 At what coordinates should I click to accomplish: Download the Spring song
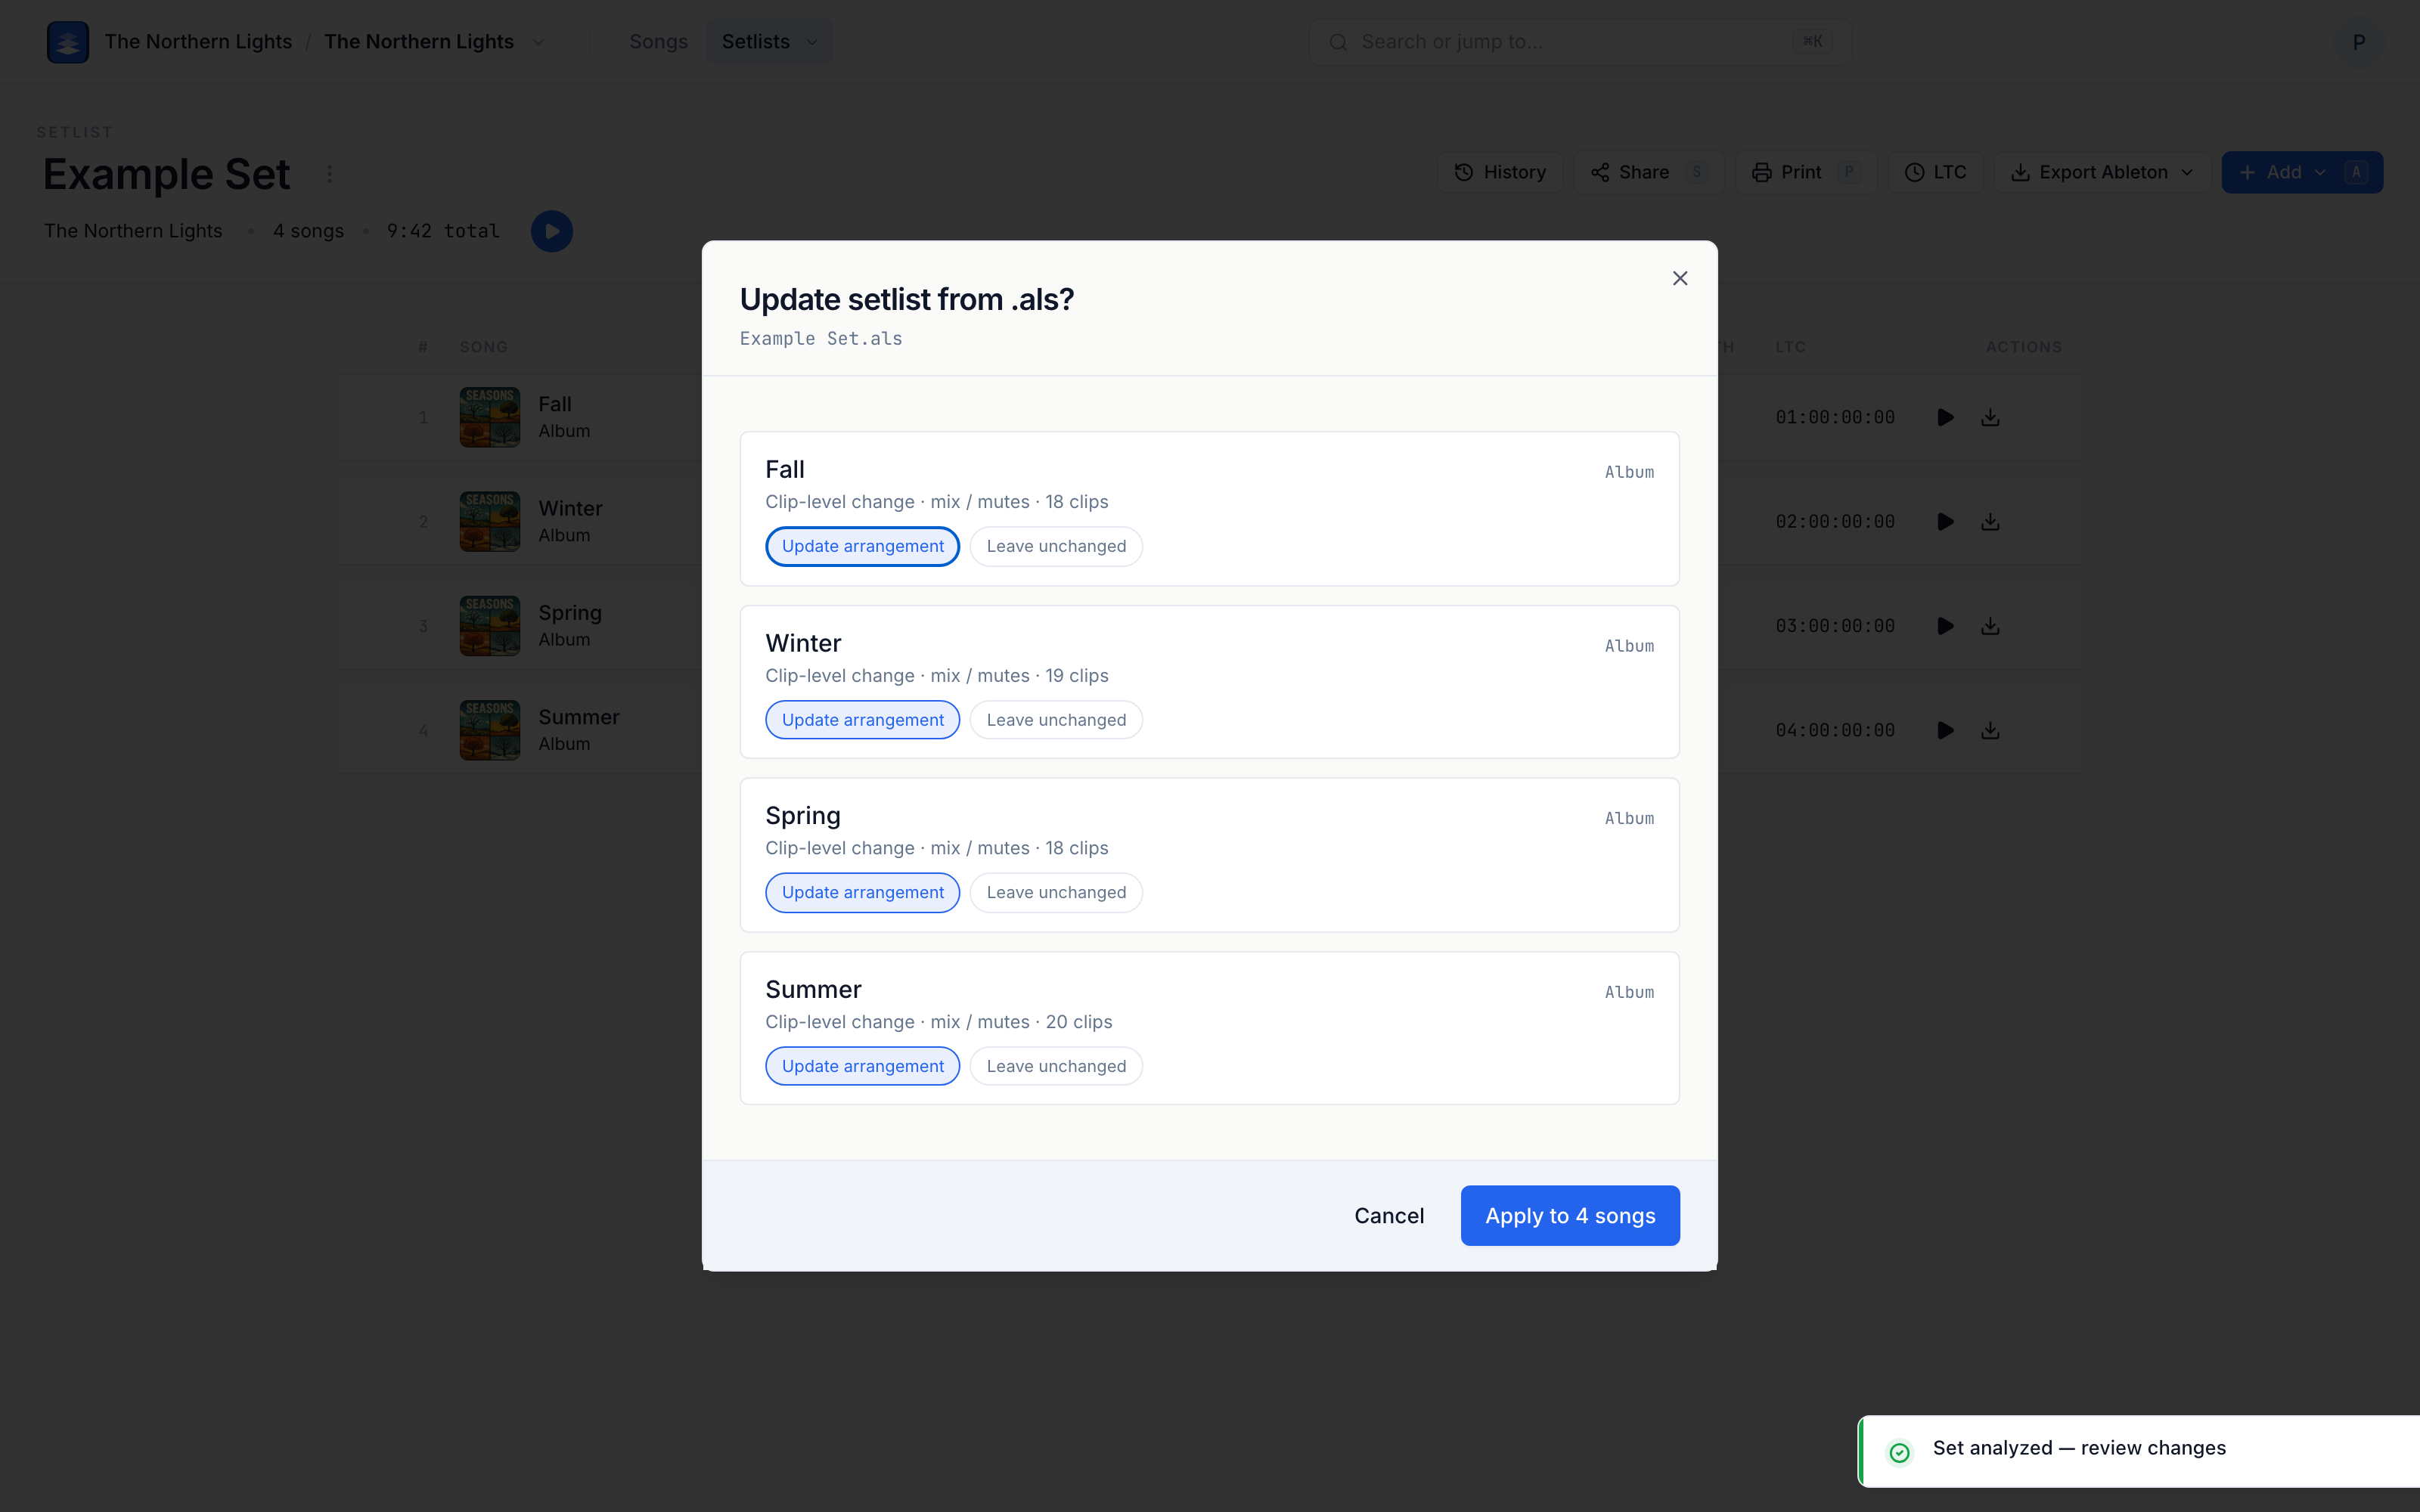(1990, 626)
